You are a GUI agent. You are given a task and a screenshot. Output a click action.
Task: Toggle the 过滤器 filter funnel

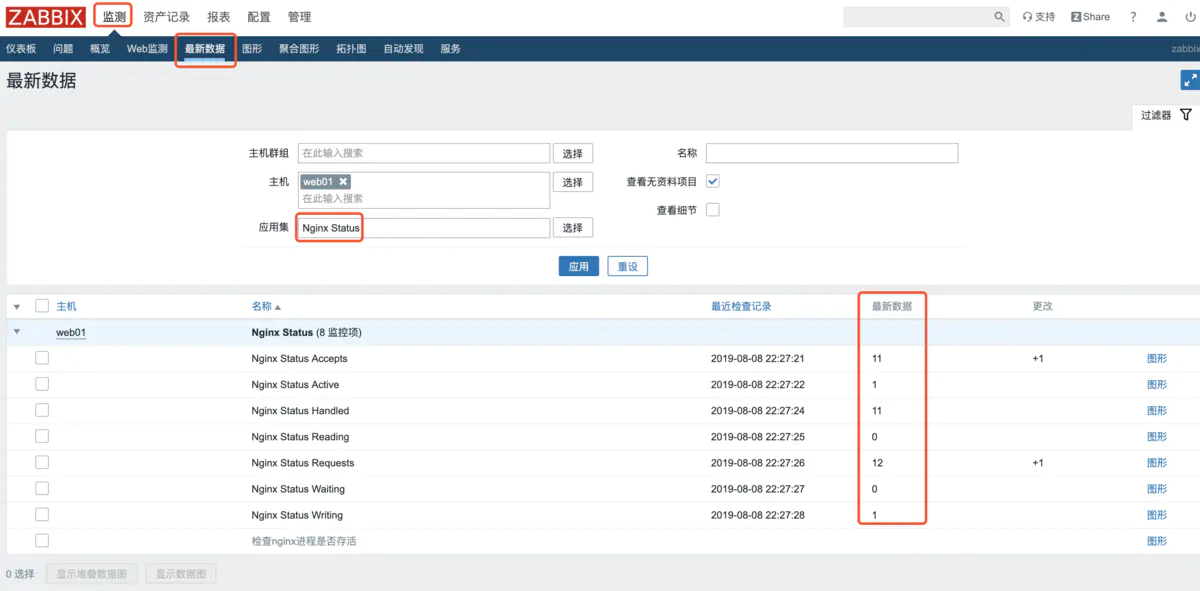click(1186, 115)
